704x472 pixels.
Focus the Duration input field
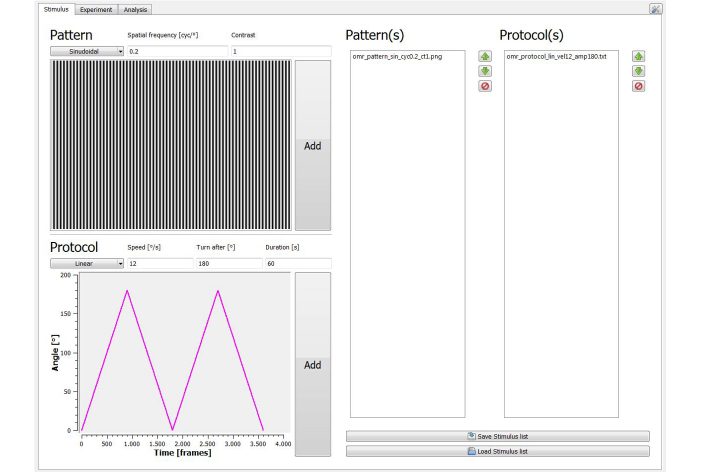click(298, 264)
